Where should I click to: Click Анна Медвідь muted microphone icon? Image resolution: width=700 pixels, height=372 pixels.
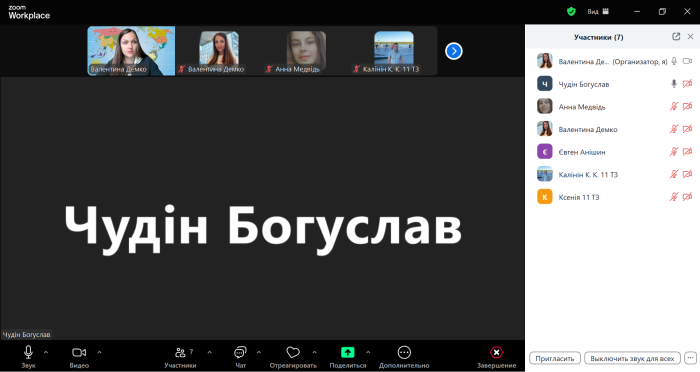[674, 106]
